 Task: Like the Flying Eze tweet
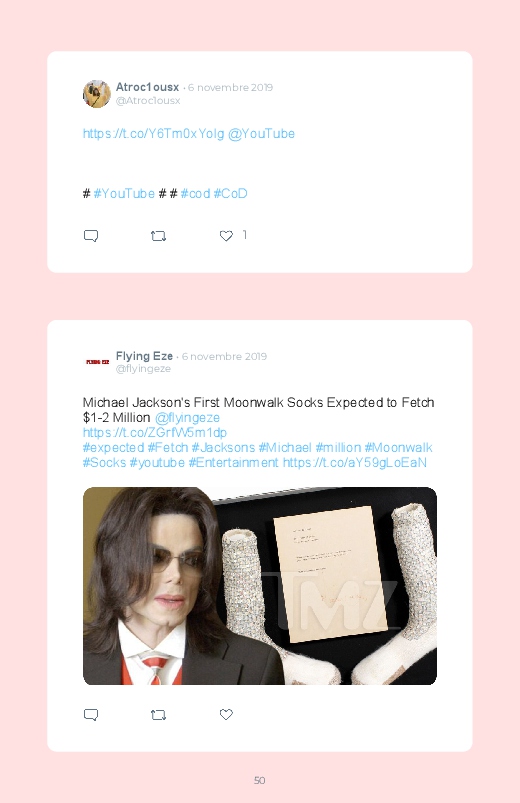[x=226, y=714]
